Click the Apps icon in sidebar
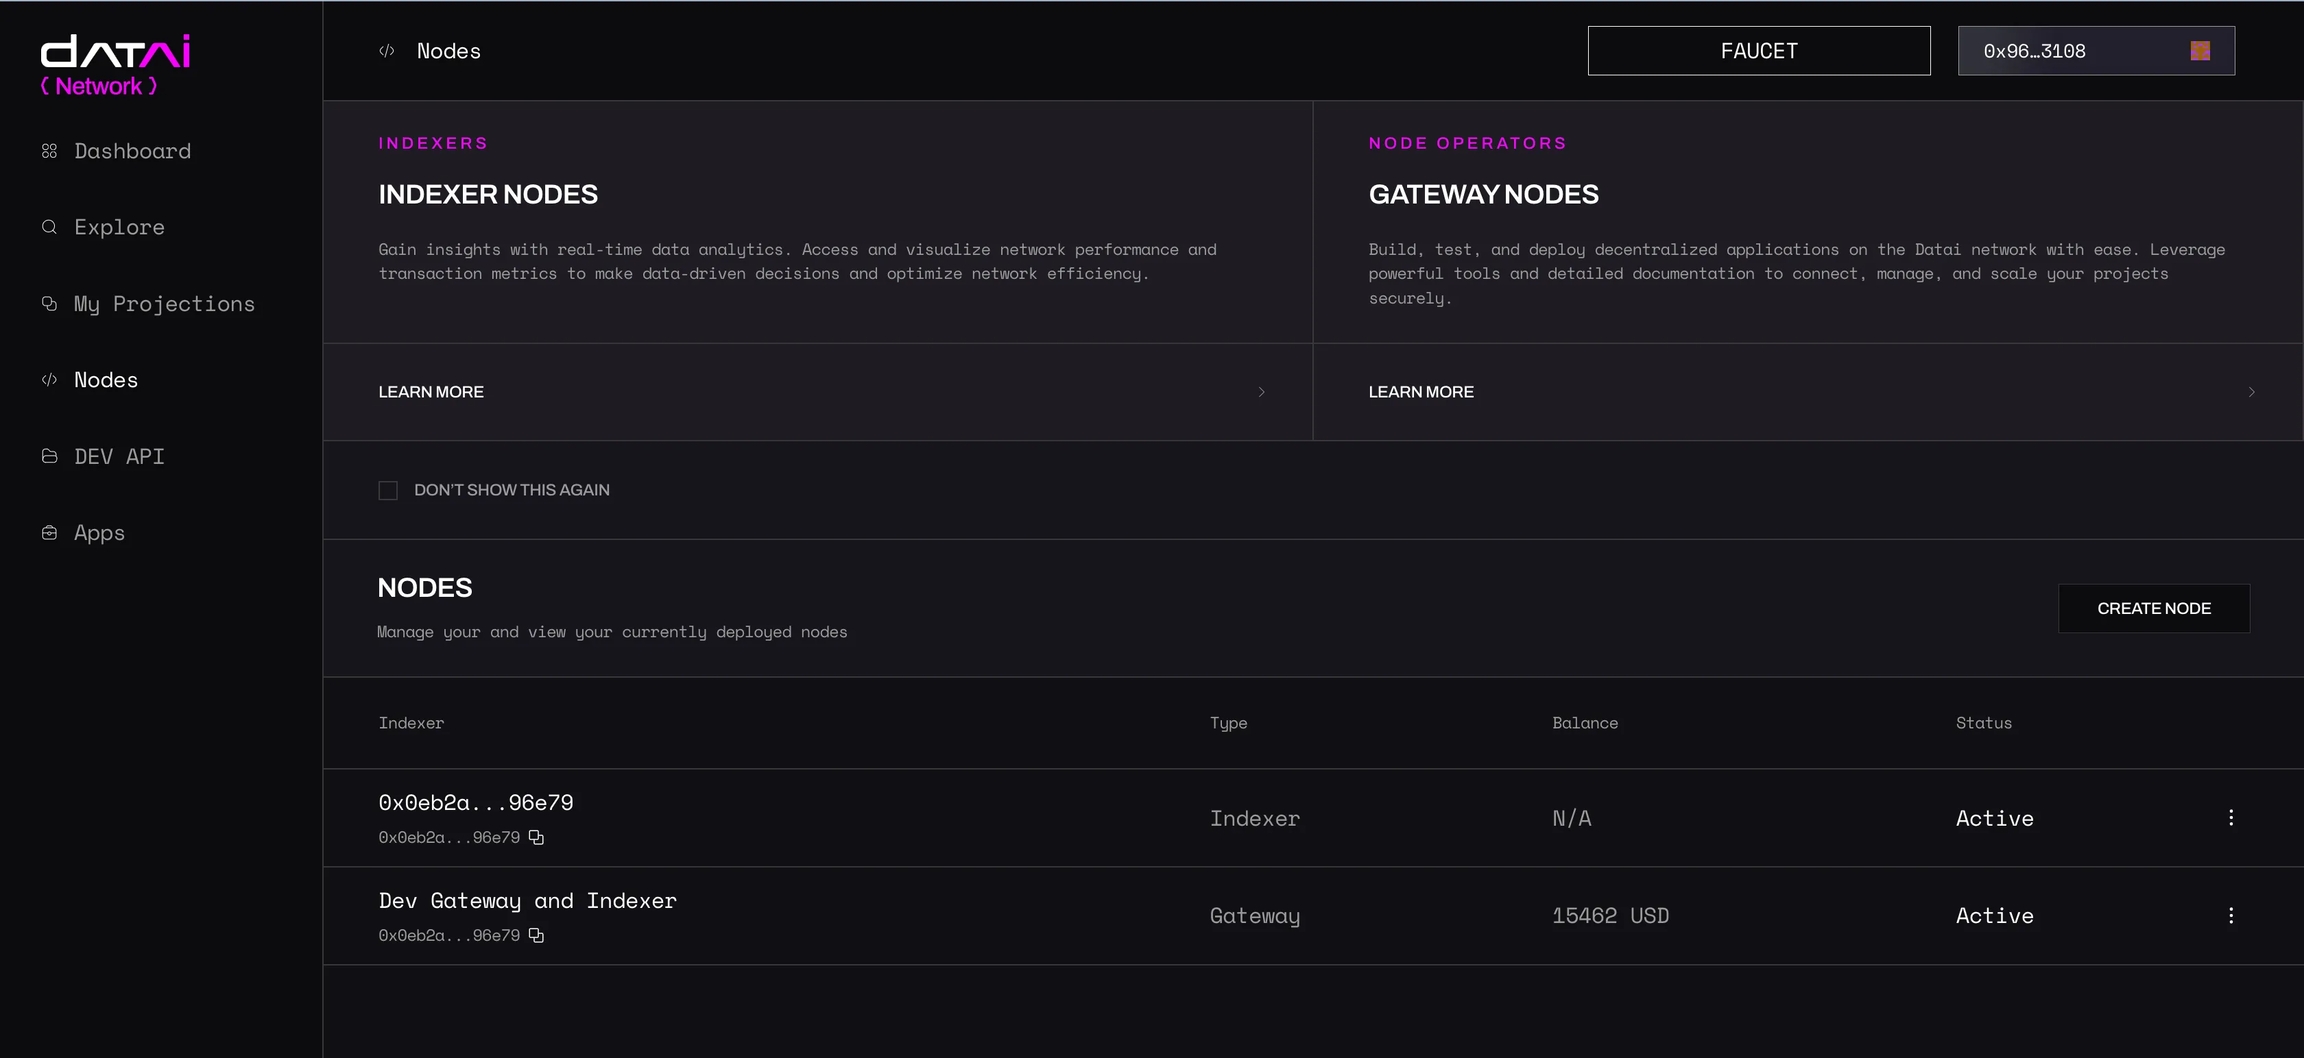2304x1058 pixels. click(49, 533)
